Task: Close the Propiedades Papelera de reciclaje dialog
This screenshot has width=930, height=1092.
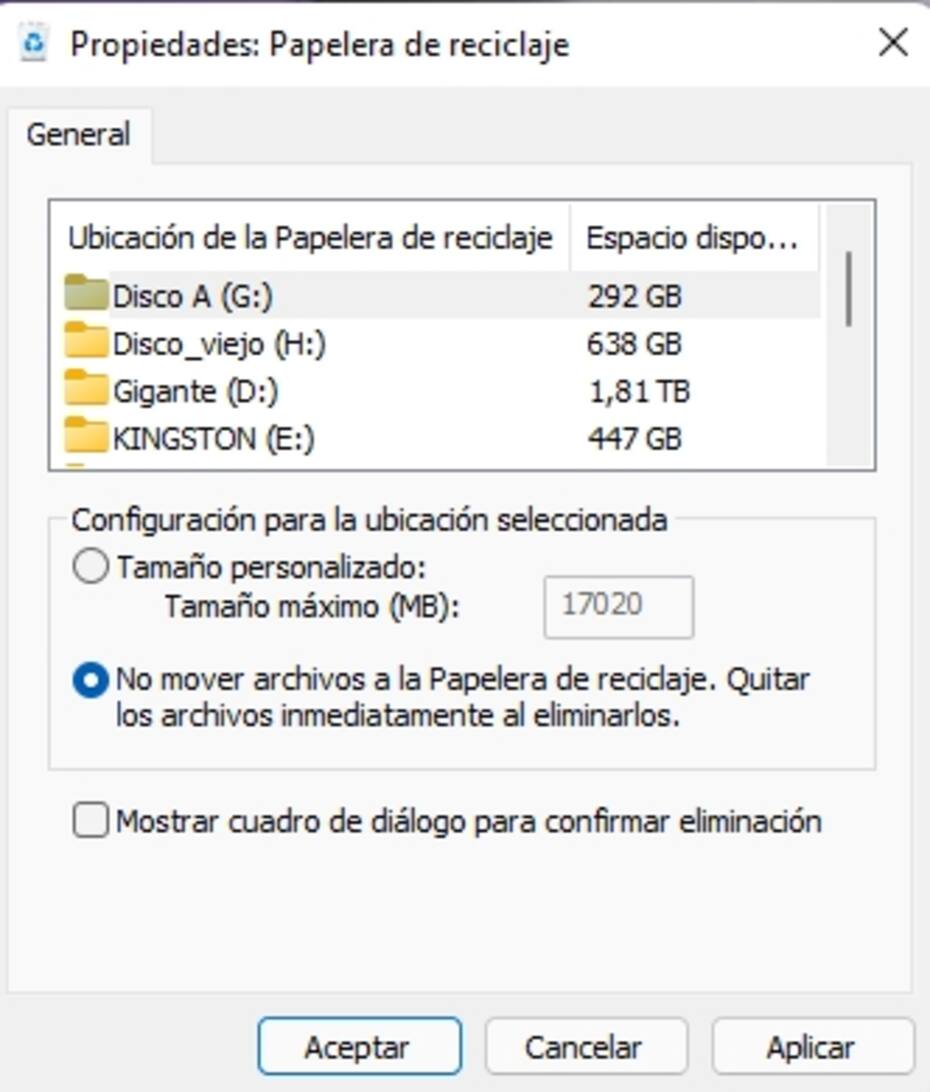Action: coord(893,43)
